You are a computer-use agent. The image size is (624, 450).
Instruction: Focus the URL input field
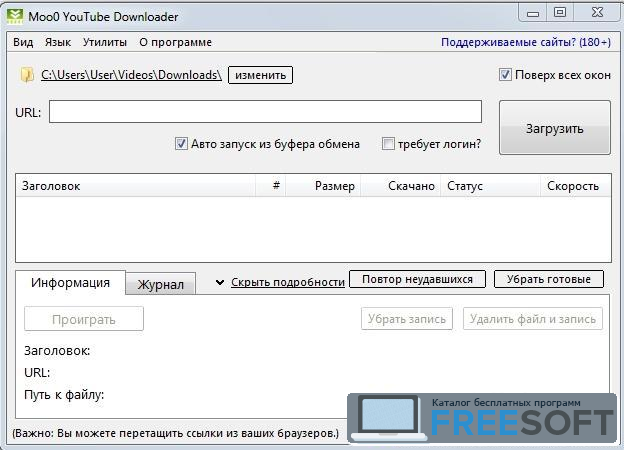(x=265, y=112)
